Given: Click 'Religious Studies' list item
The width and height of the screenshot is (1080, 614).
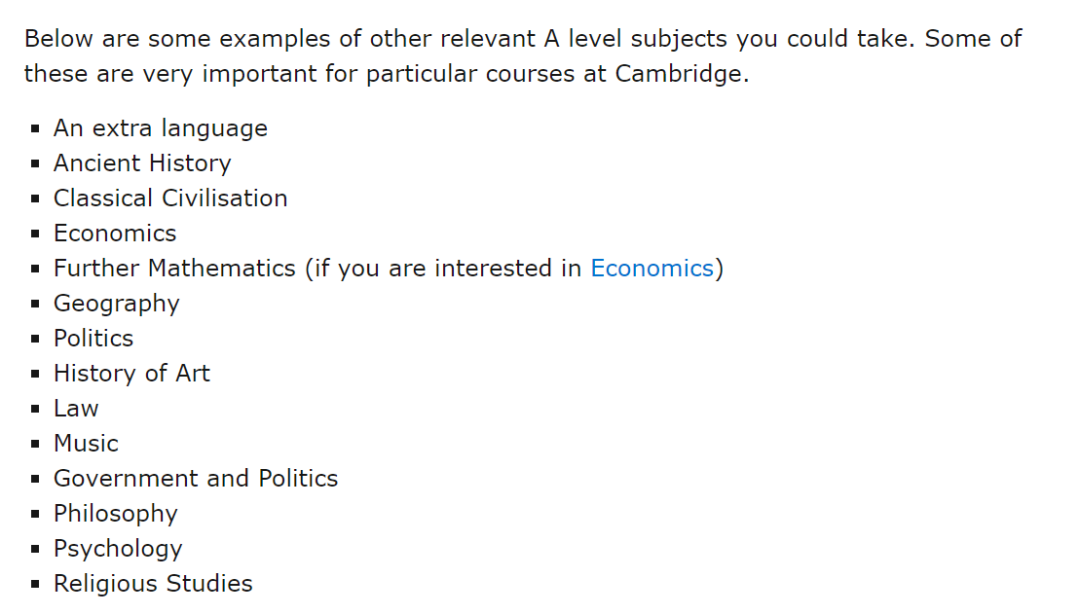Looking at the screenshot, I should point(153,584).
